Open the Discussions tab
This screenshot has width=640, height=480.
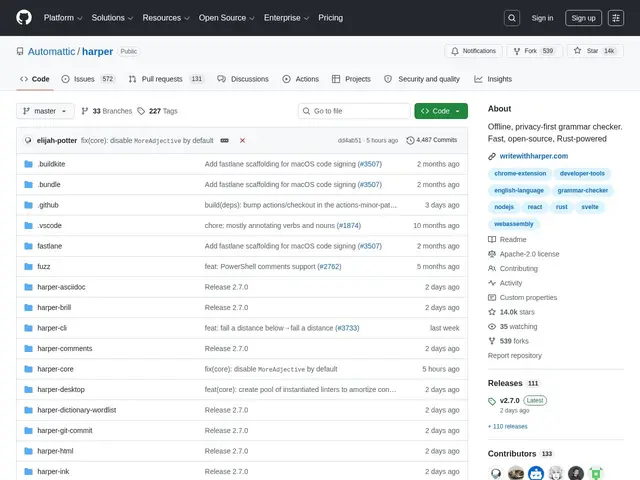pyautogui.click(x=243, y=79)
